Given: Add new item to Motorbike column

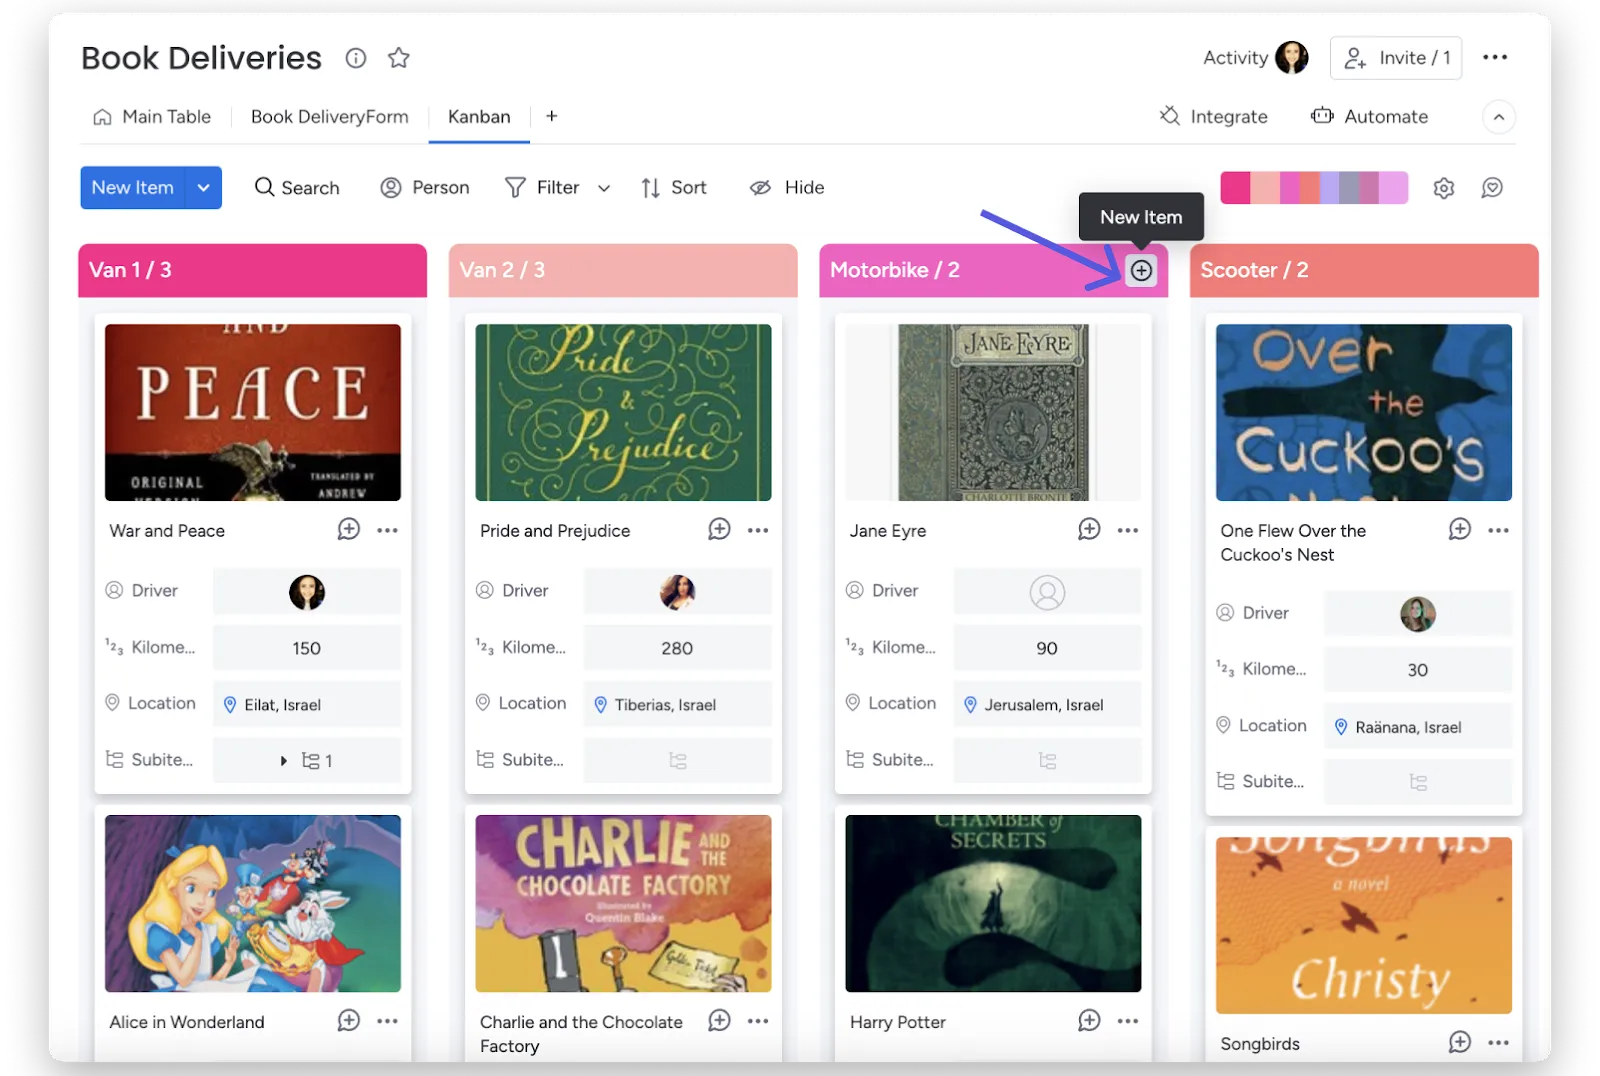Looking at the screenshot, I should pos(1141,270).
